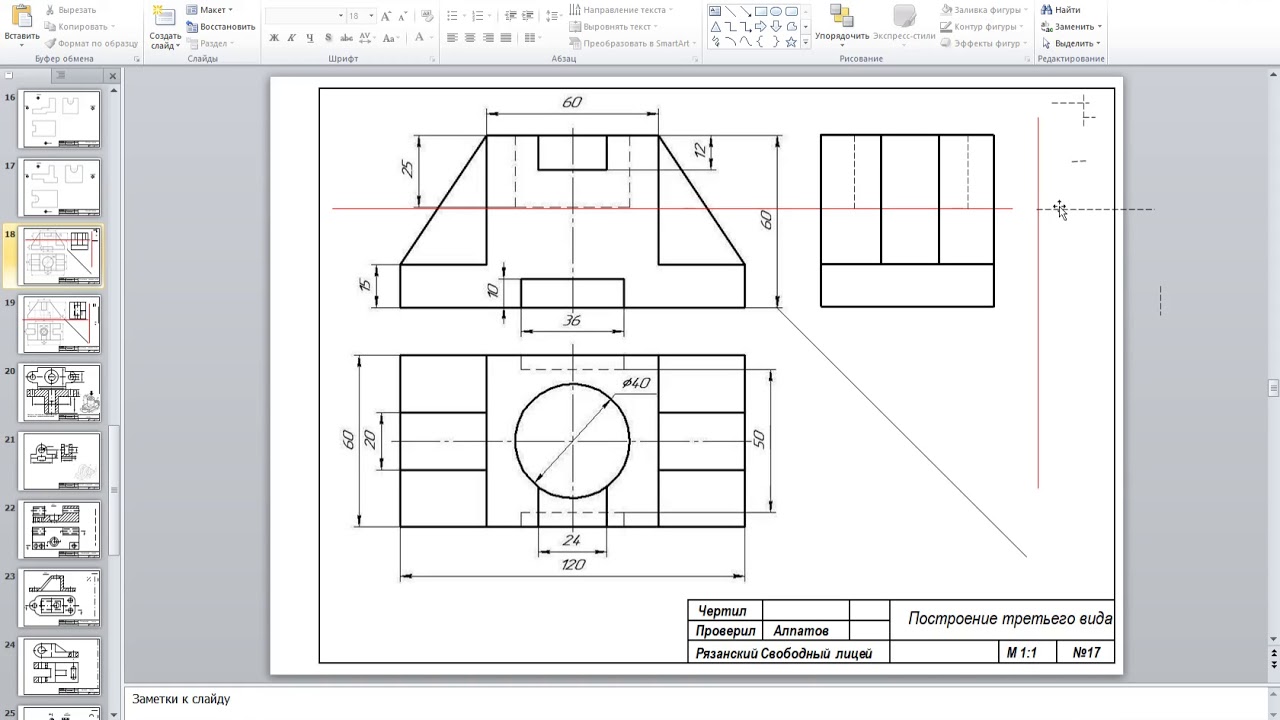
Task: Click Восстановить to reset the slide
Action: 221,27
